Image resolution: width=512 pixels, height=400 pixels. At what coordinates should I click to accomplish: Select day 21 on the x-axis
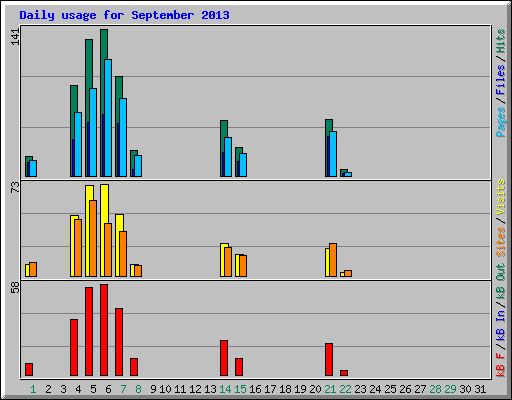(x=330, y=389)
